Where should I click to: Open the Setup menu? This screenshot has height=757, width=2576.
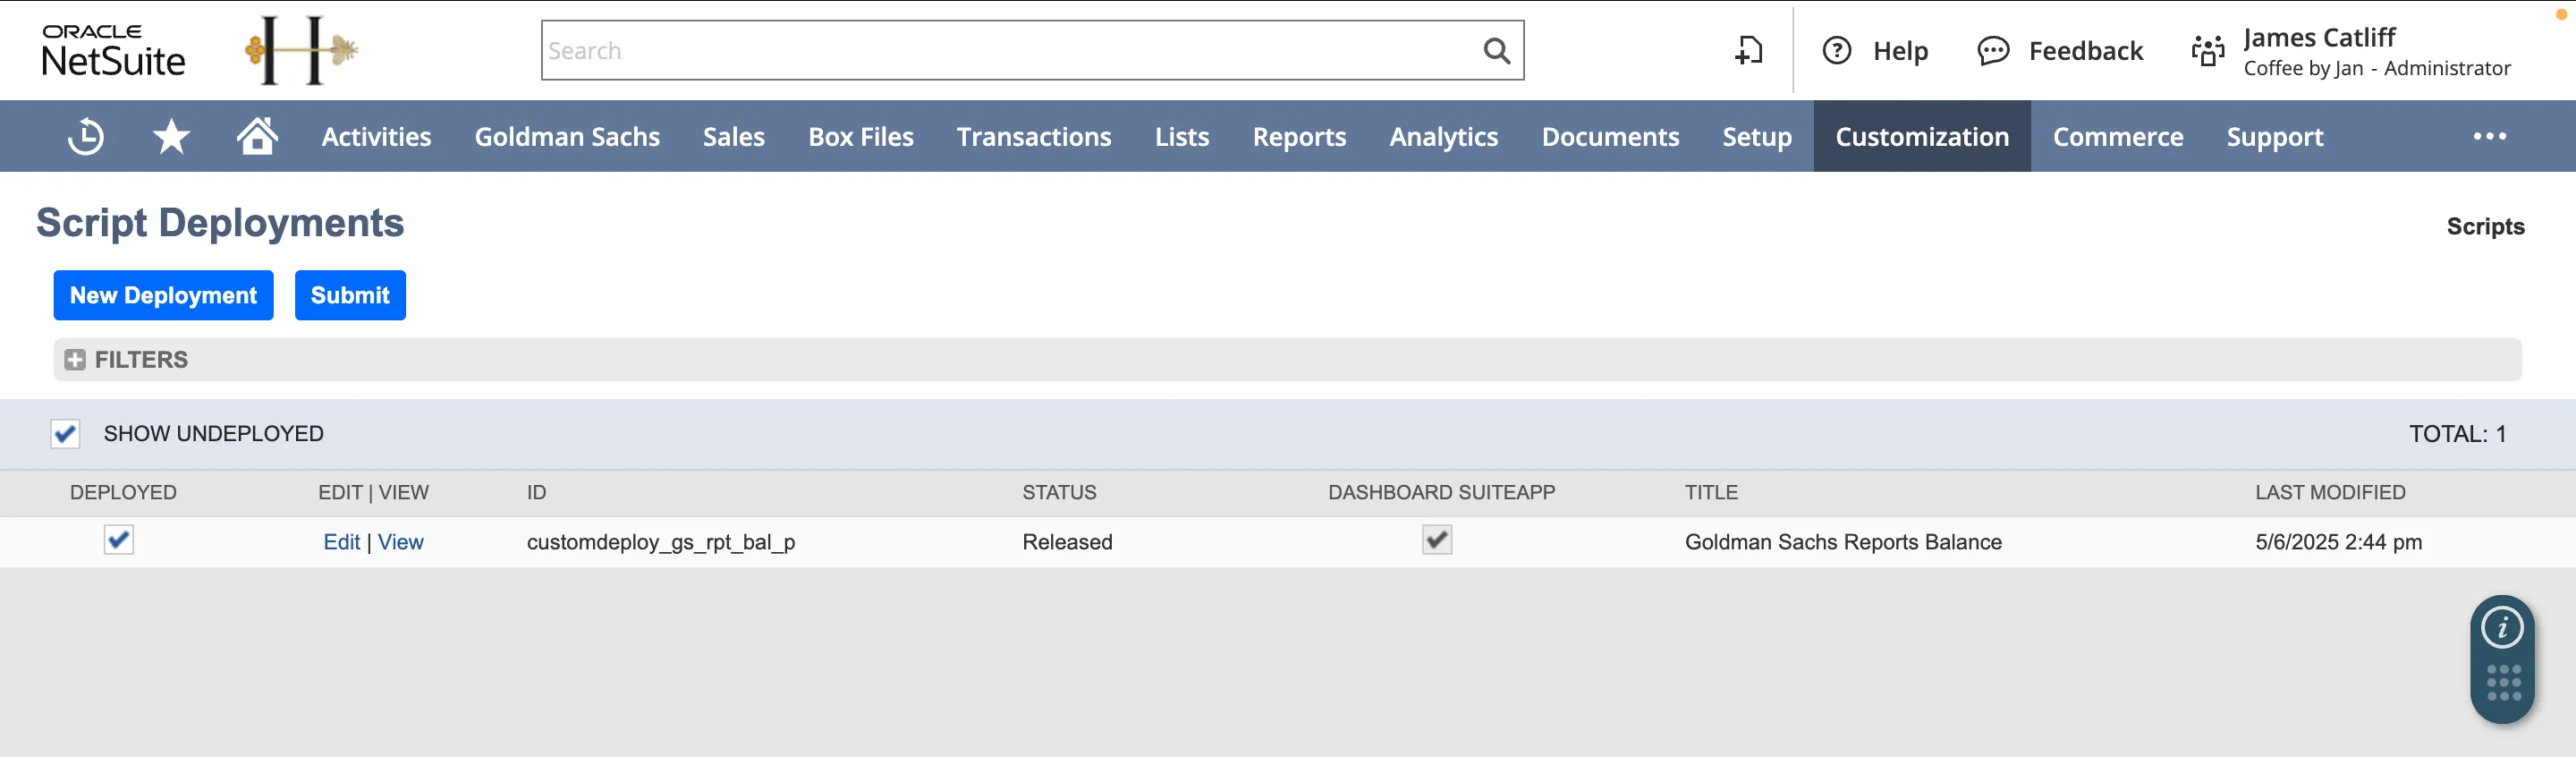coord(1757,136)
